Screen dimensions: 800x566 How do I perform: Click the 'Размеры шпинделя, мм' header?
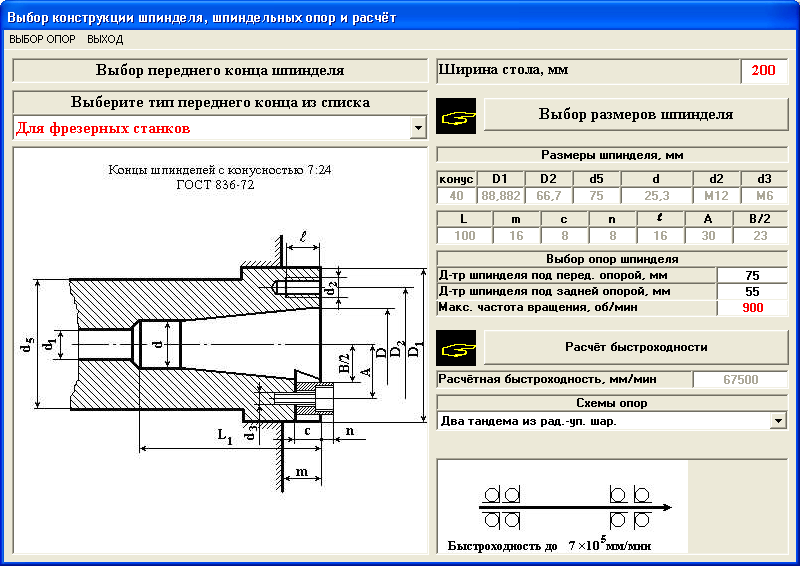click(x=612, y=155)
